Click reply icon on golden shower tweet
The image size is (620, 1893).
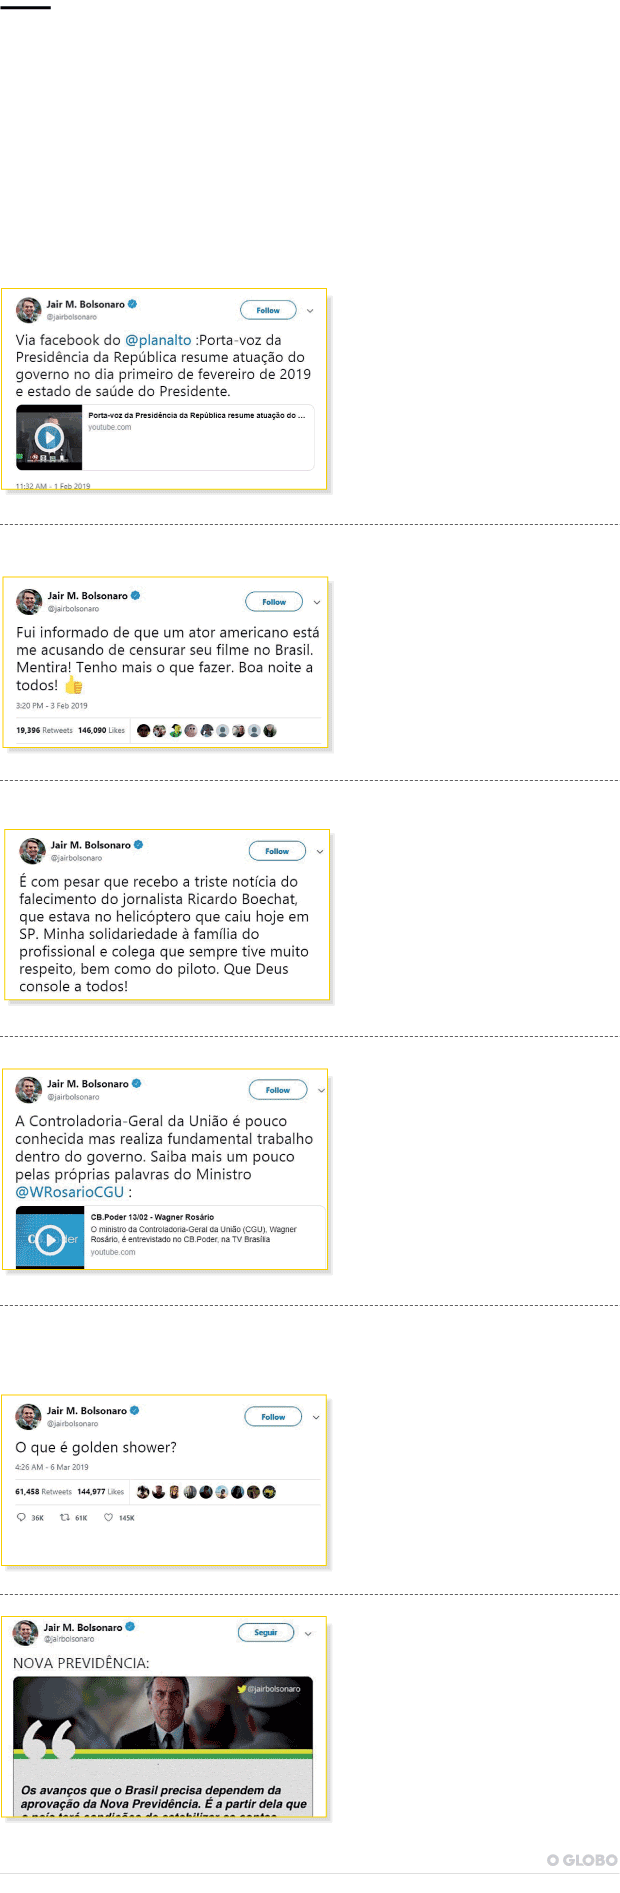tap(22, 1517)
